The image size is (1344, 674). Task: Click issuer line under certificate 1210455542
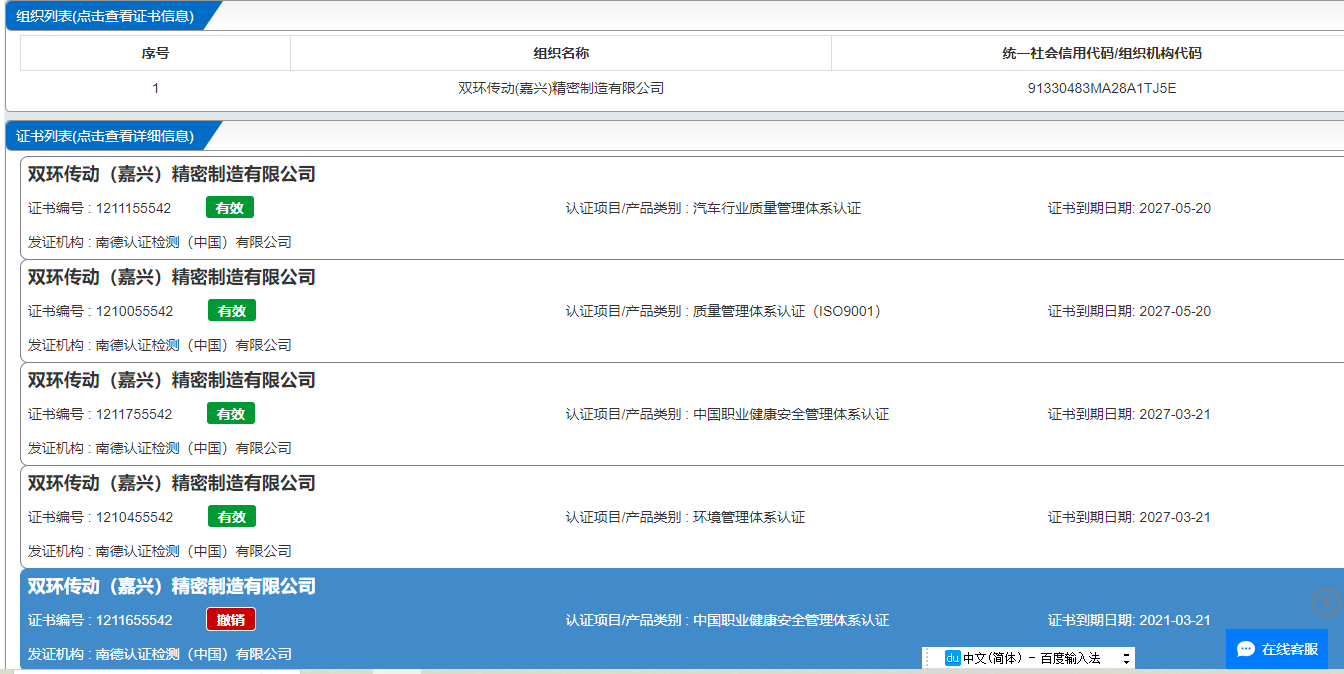(x=160, y=551)
